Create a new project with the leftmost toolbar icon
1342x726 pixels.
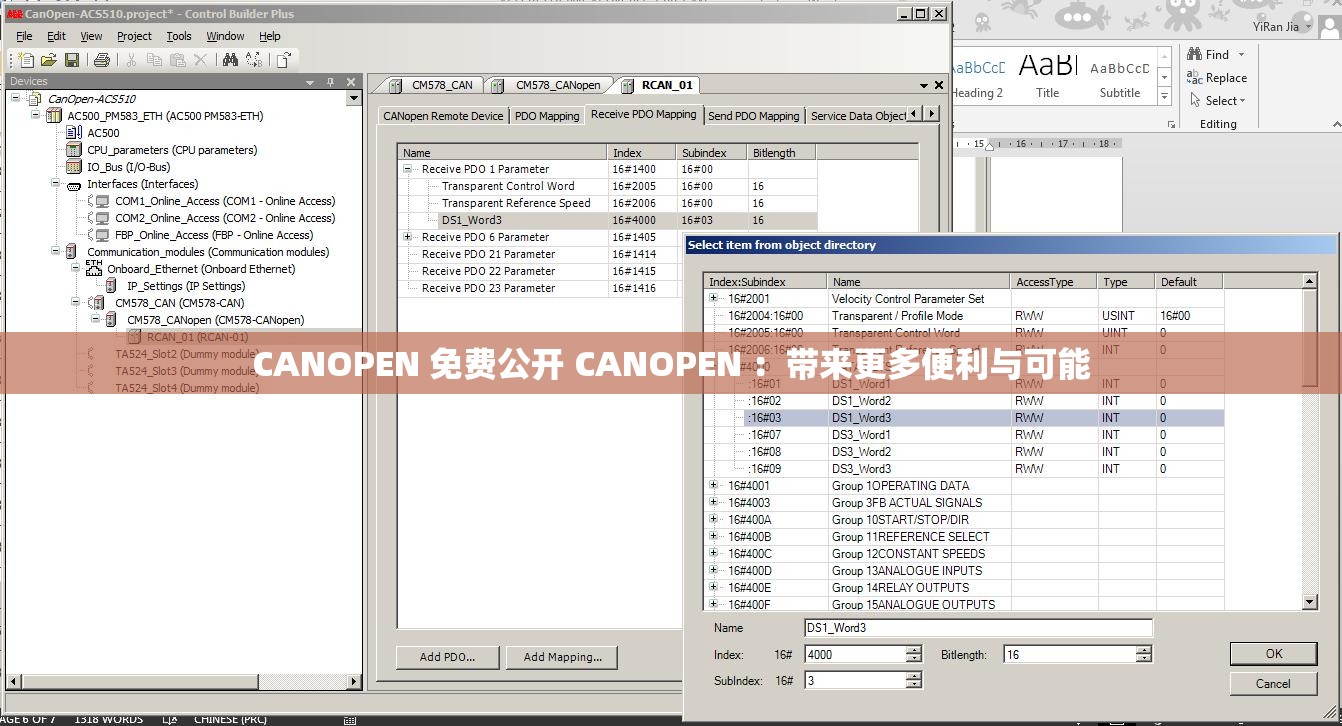[26, 60]
